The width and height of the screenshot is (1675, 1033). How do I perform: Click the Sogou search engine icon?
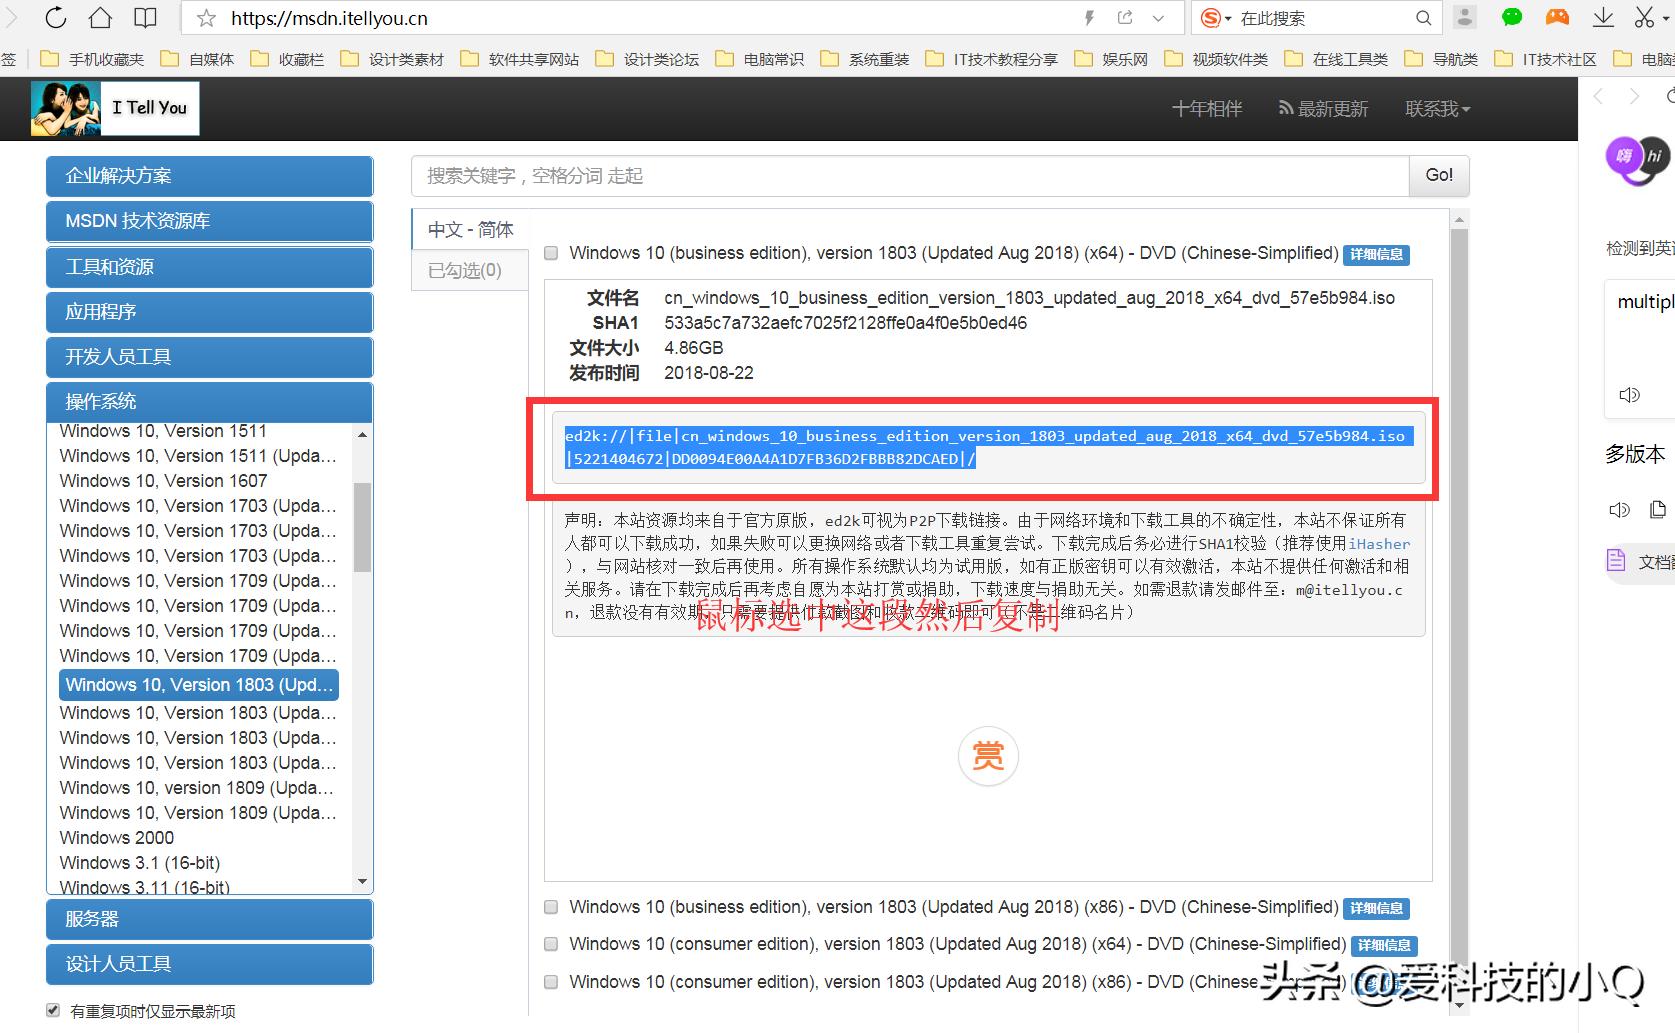1211,17
